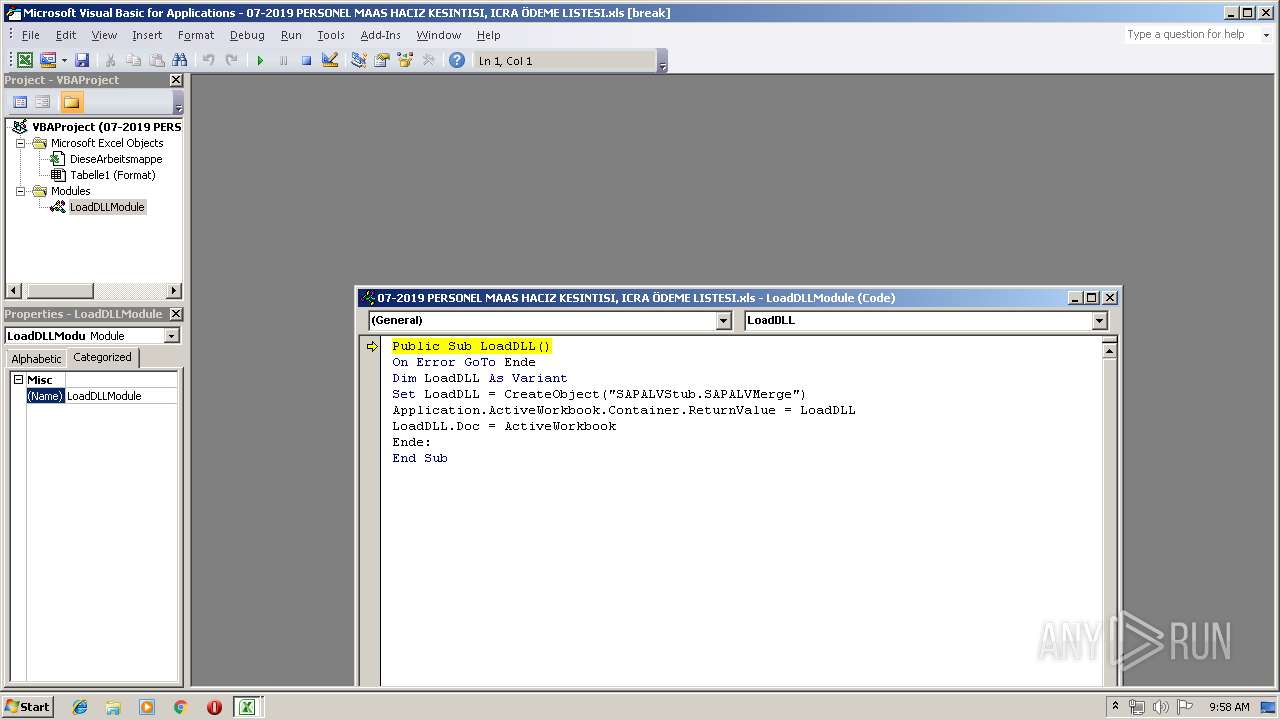Open the (General) object dropdown in code window
Screen dimensions: 1280x720
point(724,321)
